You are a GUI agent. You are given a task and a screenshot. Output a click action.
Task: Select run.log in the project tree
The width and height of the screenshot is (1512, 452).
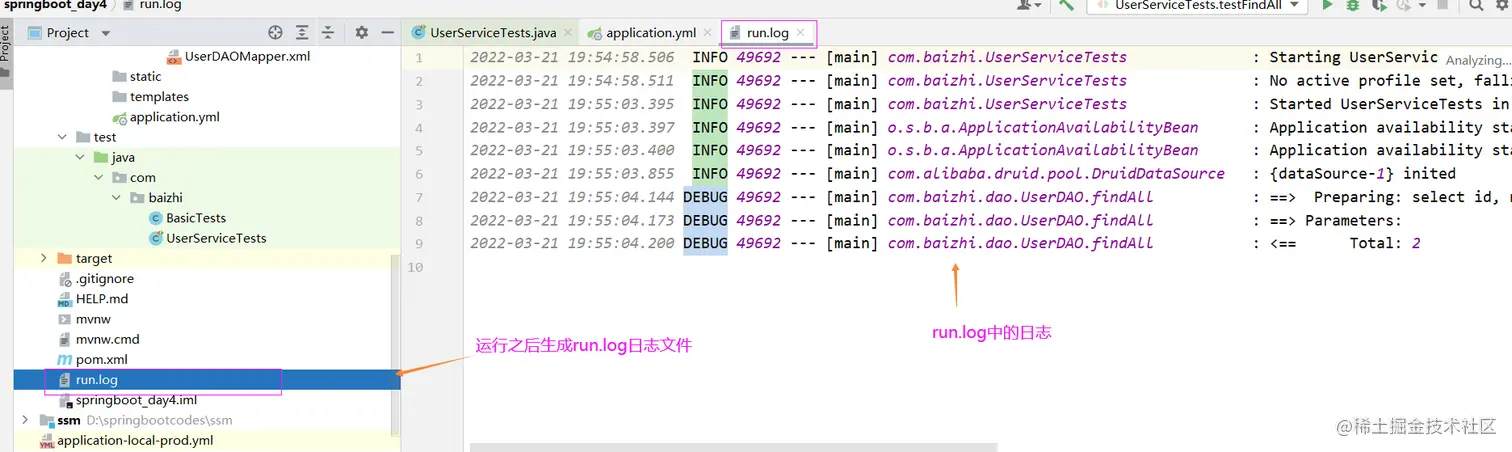pos(207,380)
